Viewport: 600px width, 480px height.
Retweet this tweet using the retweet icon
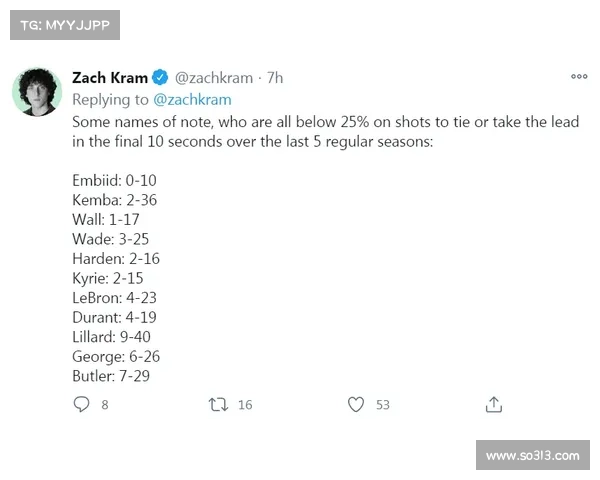click(216, 405)
